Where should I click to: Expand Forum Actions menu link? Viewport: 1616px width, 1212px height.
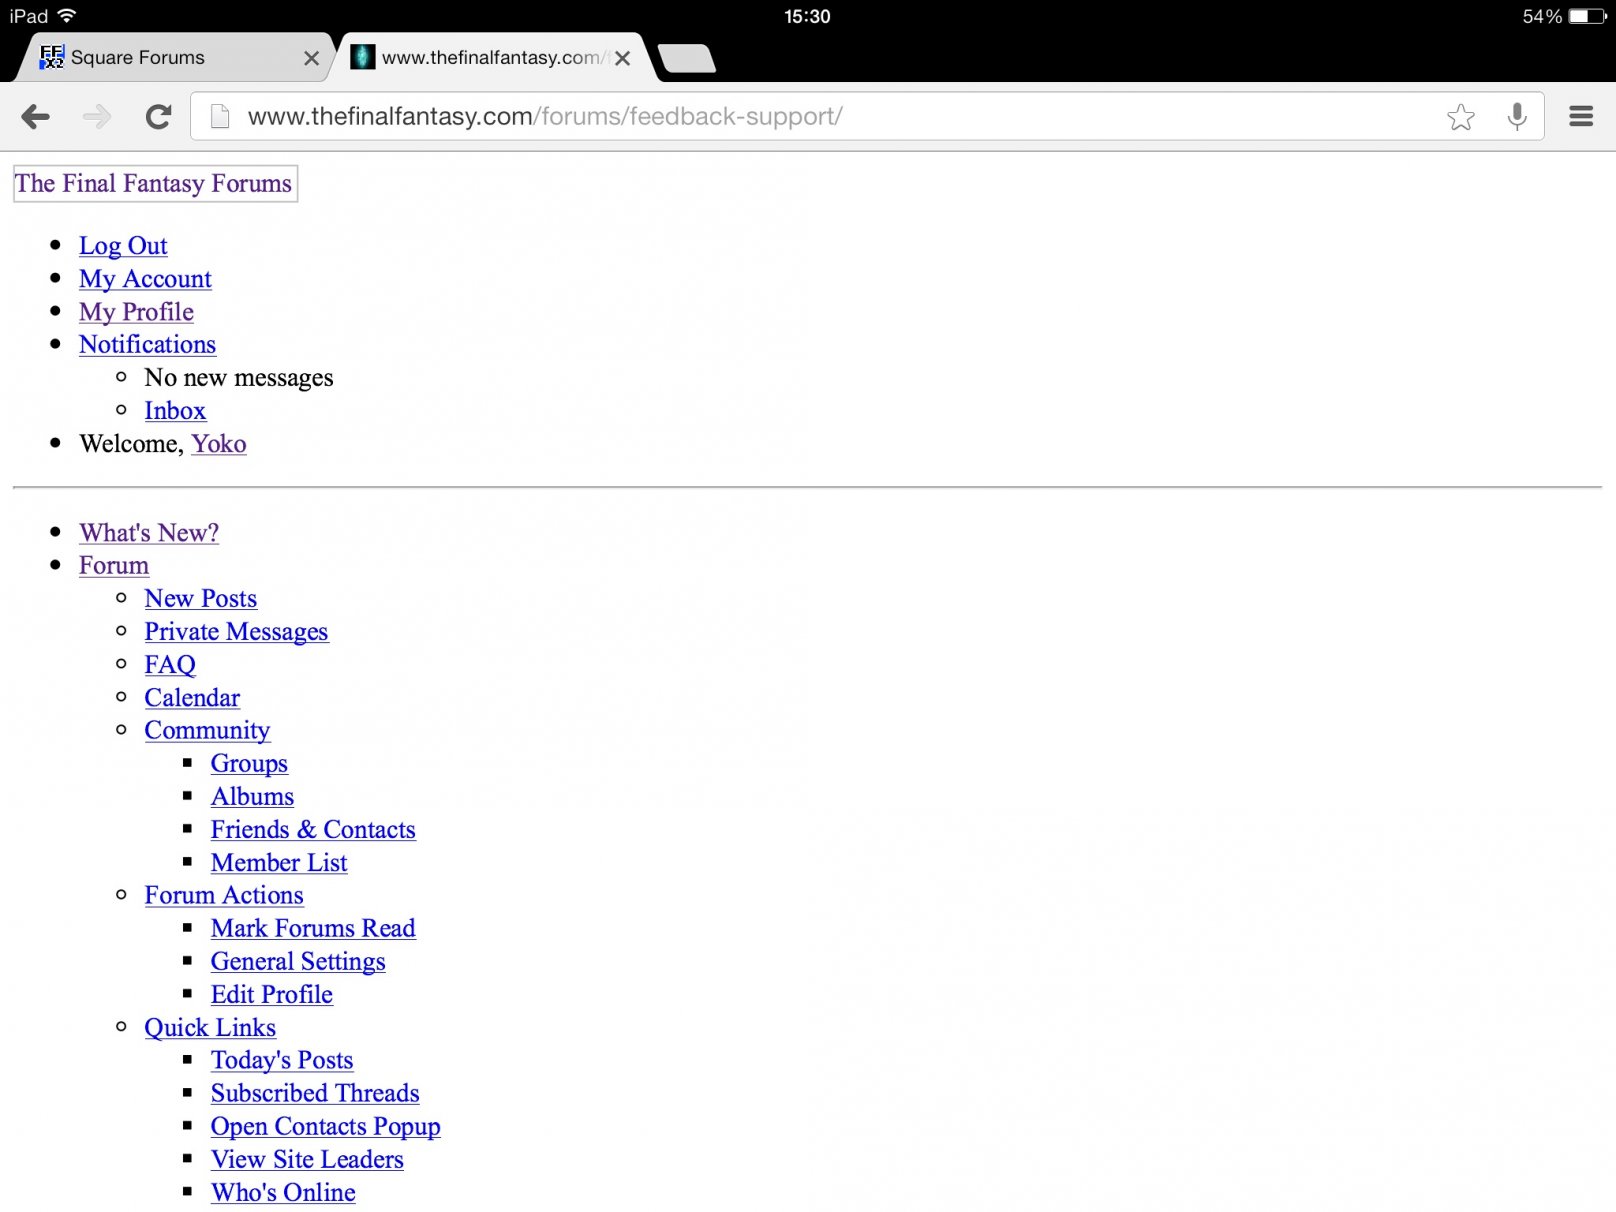pos(224,896)
